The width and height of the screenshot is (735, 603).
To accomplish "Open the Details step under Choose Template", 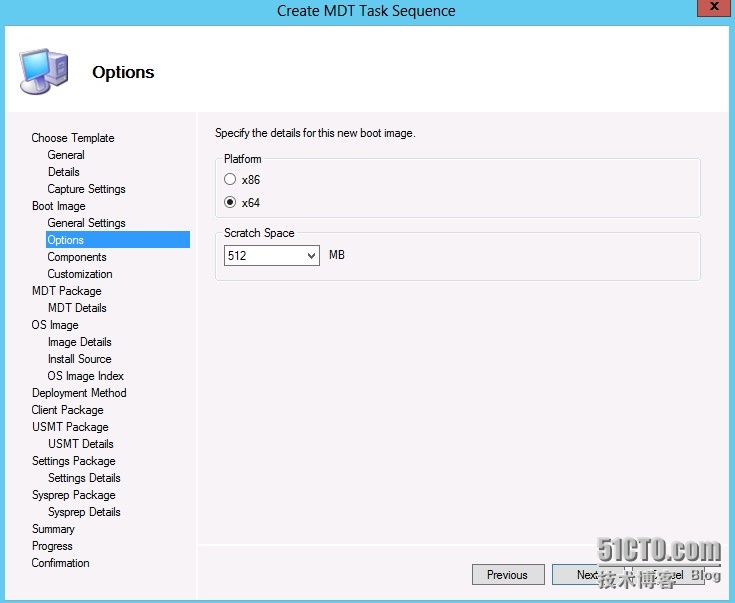I will click(x=64, y=172).
